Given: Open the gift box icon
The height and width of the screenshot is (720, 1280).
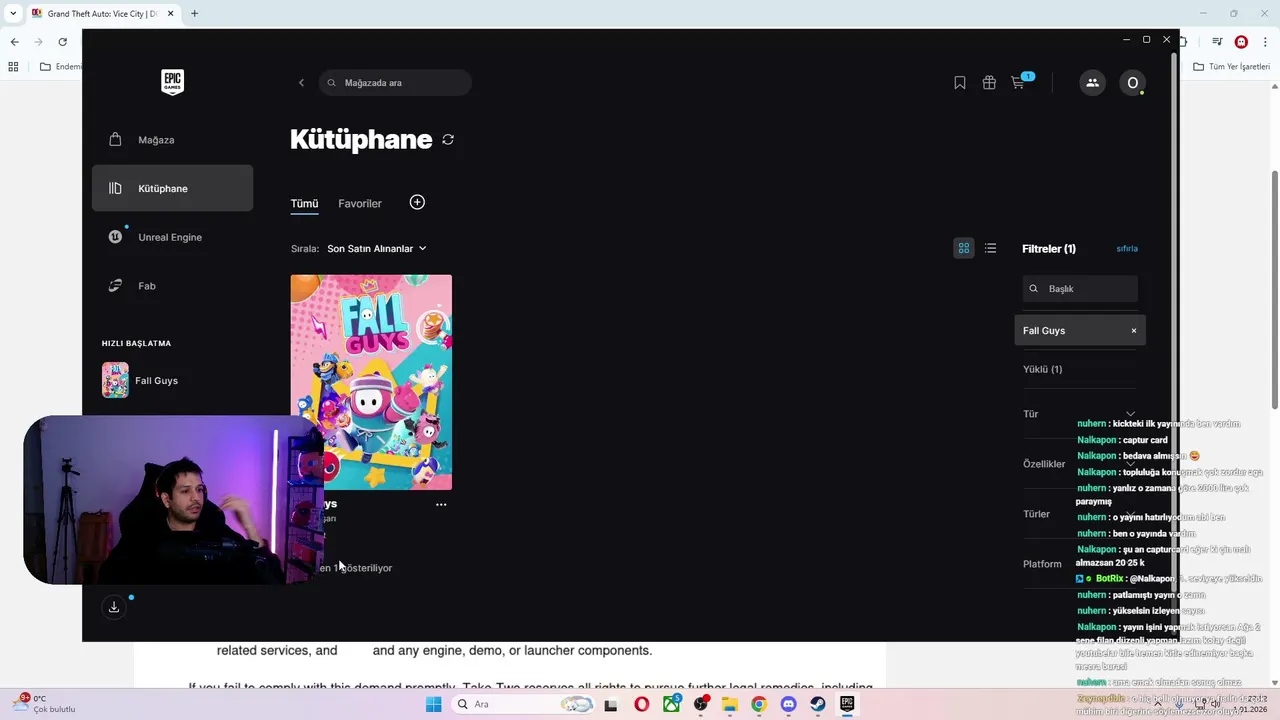Looking at the screenshot, I should pos(989,83).
